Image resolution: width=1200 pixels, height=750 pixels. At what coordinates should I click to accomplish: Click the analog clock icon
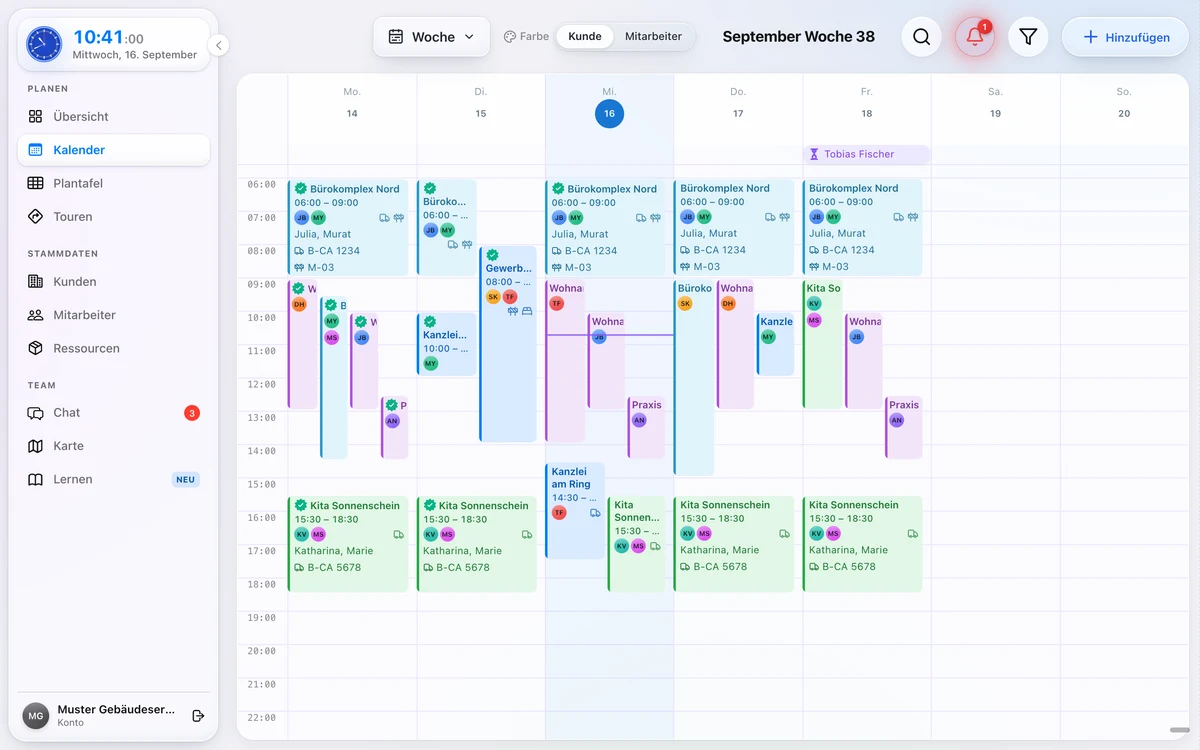[x=44, y=44]
